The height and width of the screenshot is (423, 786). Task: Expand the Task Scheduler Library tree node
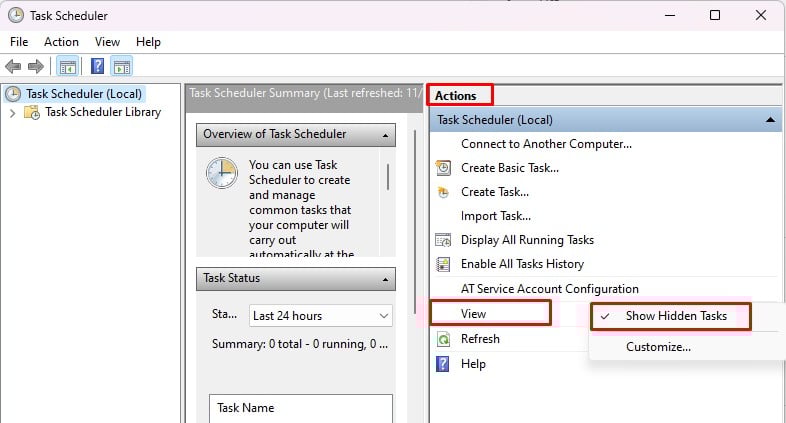point(12,113)
